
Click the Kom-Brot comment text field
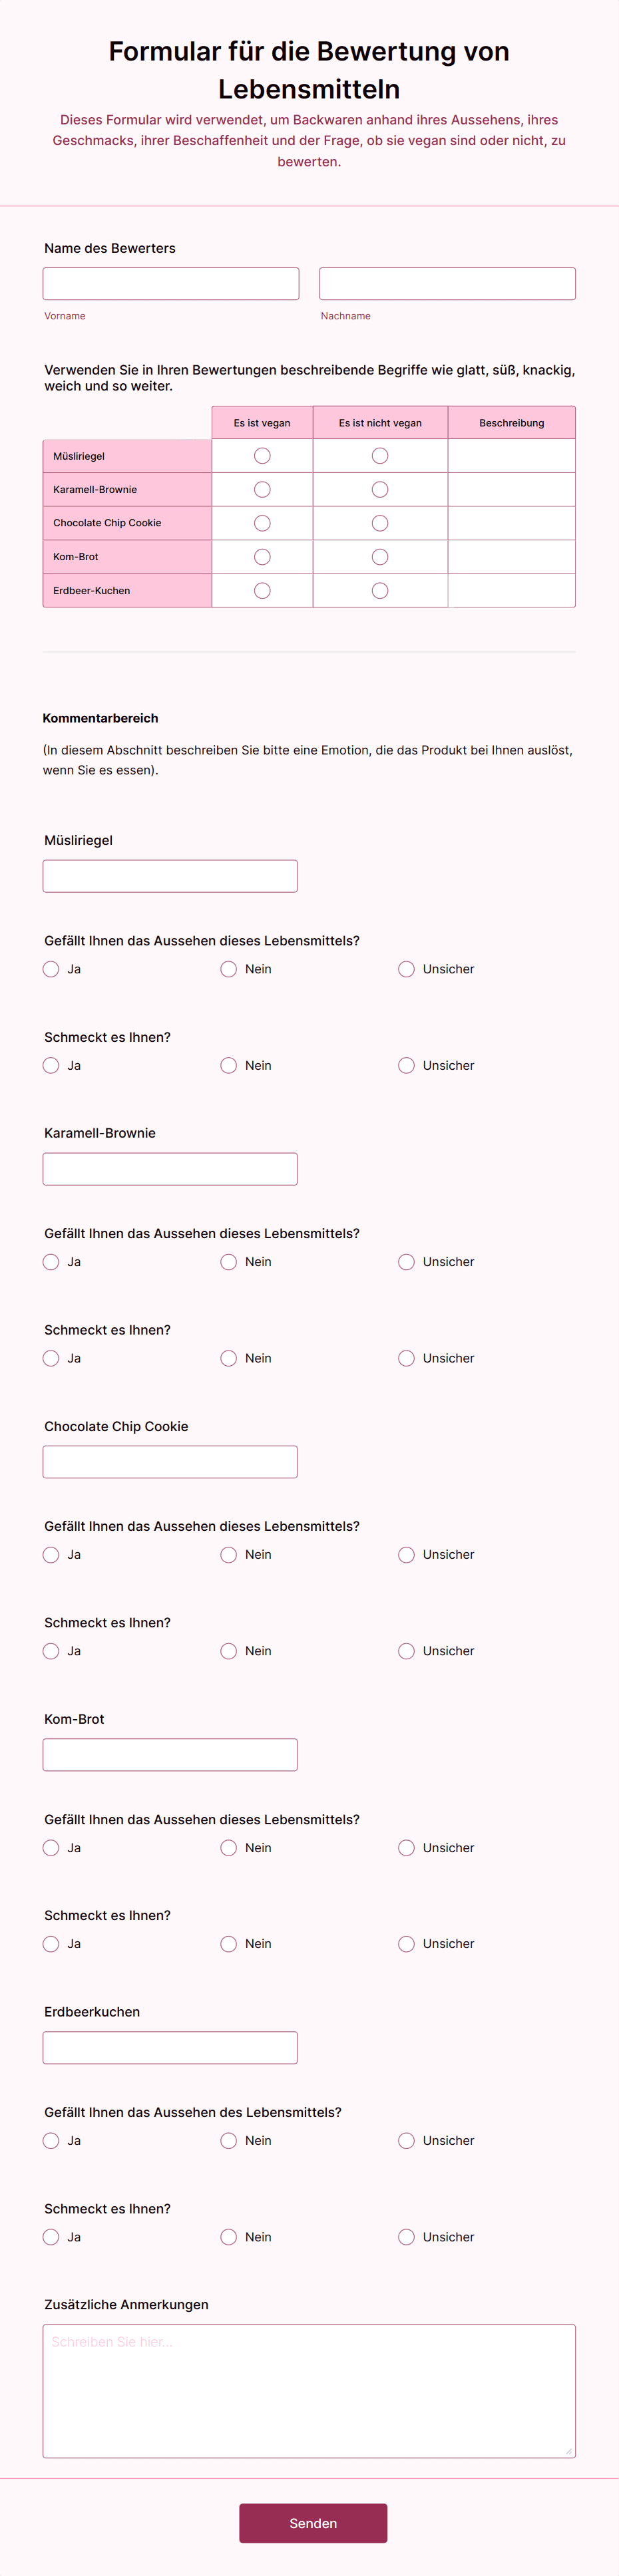coord(170,1755)
